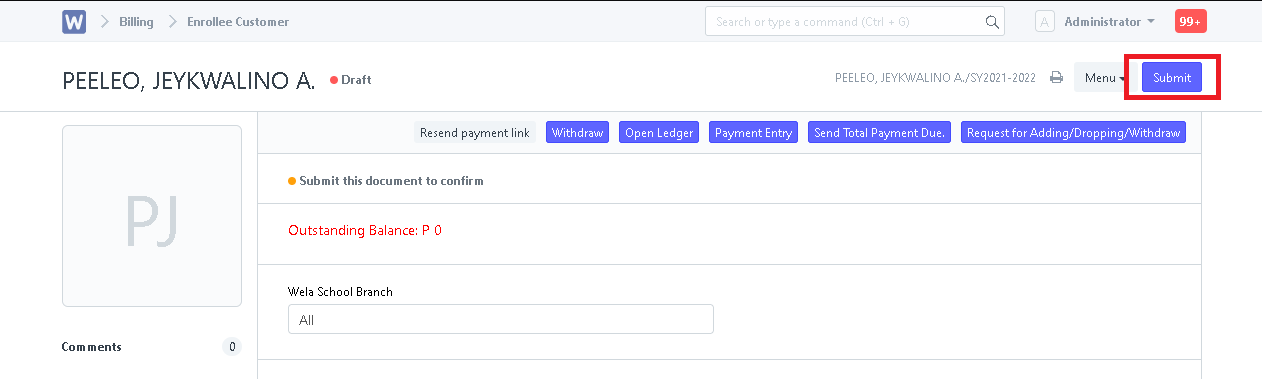Viewport: 1262px width, 379px height.
Task: Click the W home logo icon
Action: point(74,21)
